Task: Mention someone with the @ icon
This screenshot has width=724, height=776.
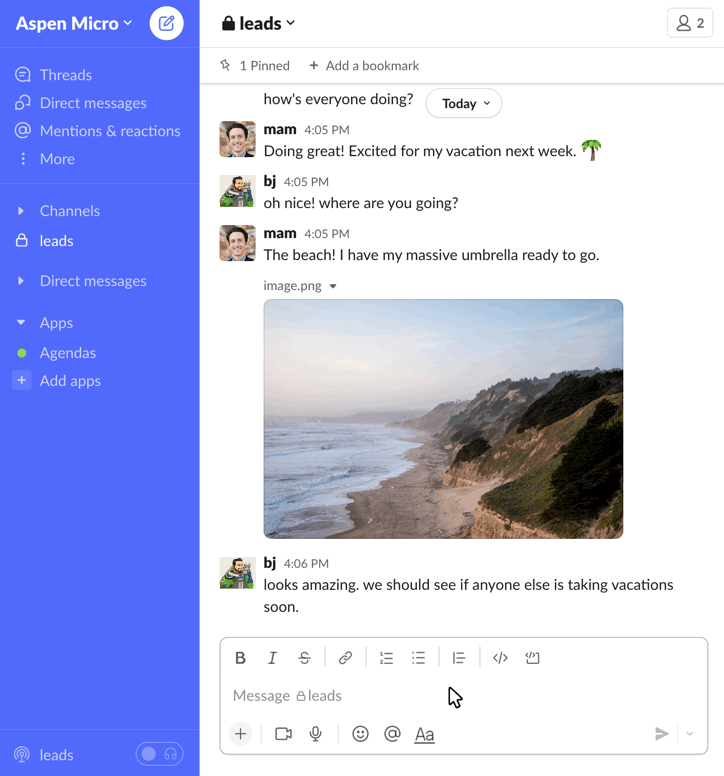Action: 392,733
